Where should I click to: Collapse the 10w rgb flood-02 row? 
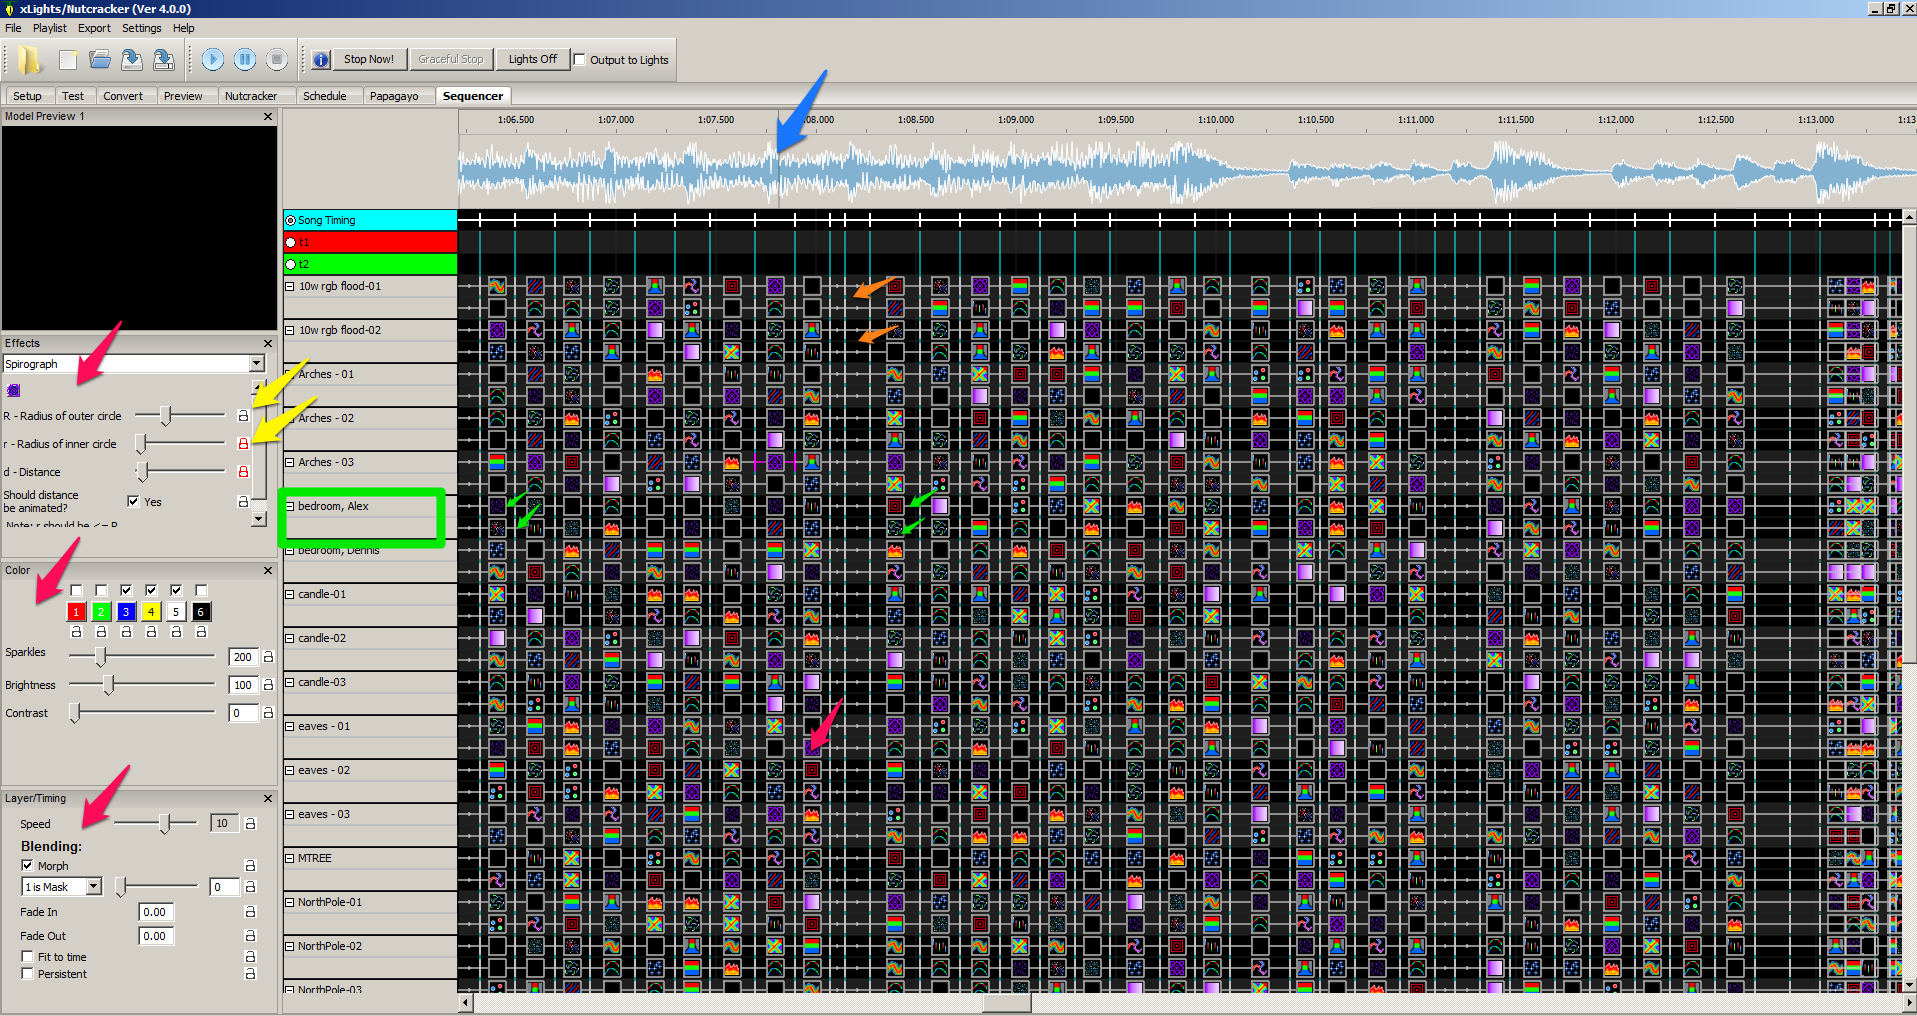point(290,330)
